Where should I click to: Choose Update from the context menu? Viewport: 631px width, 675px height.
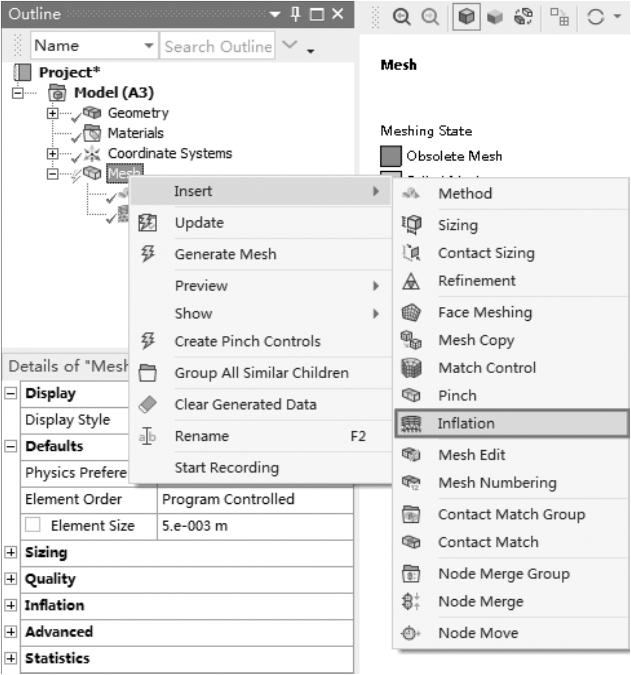point(199,223)
